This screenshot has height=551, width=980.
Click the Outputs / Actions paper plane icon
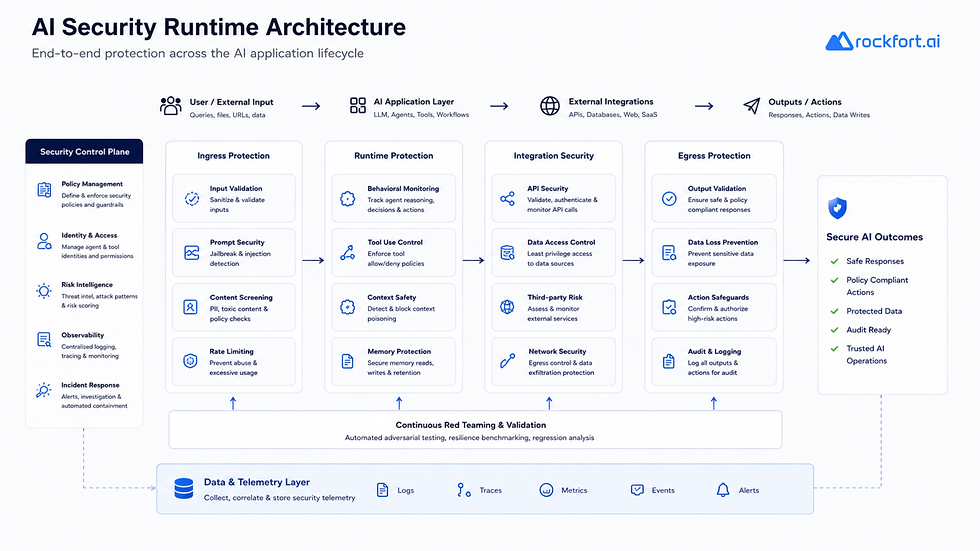point(752,106)
